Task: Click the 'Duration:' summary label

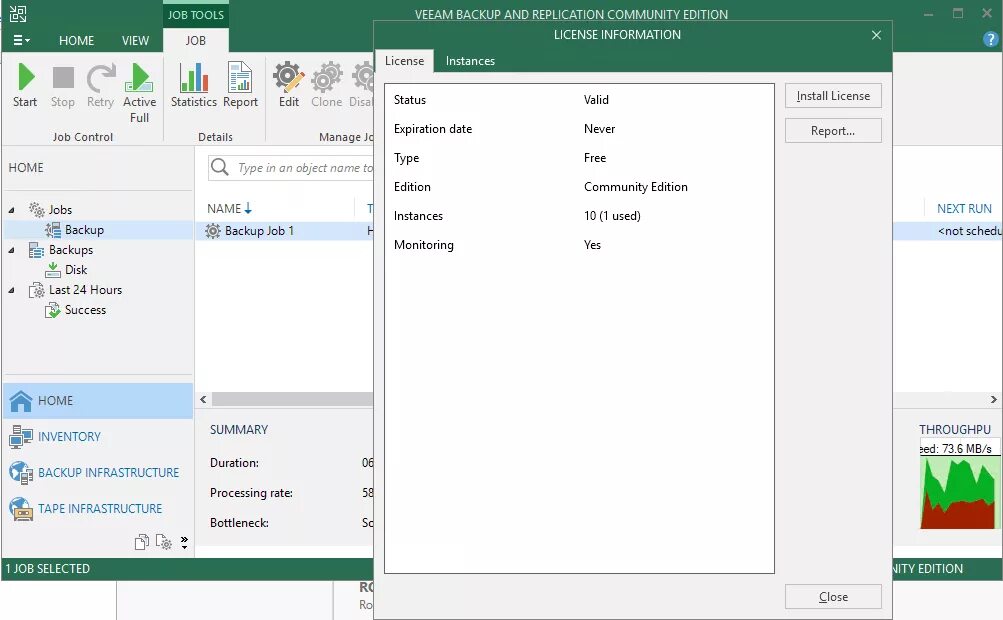Action: (x=234, y=463)
